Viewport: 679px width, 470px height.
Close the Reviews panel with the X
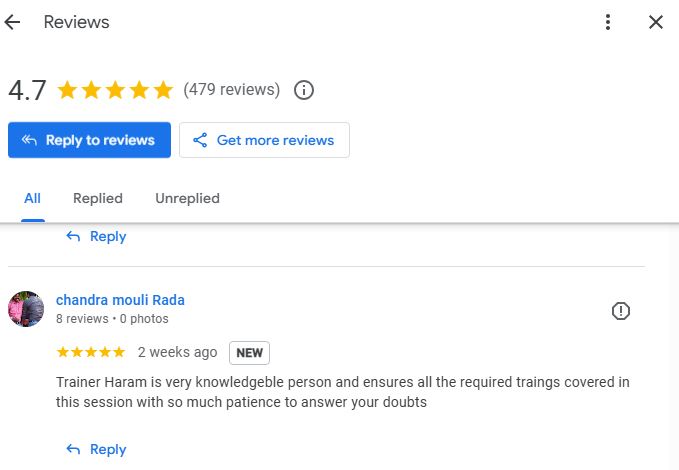click(656, 22)
